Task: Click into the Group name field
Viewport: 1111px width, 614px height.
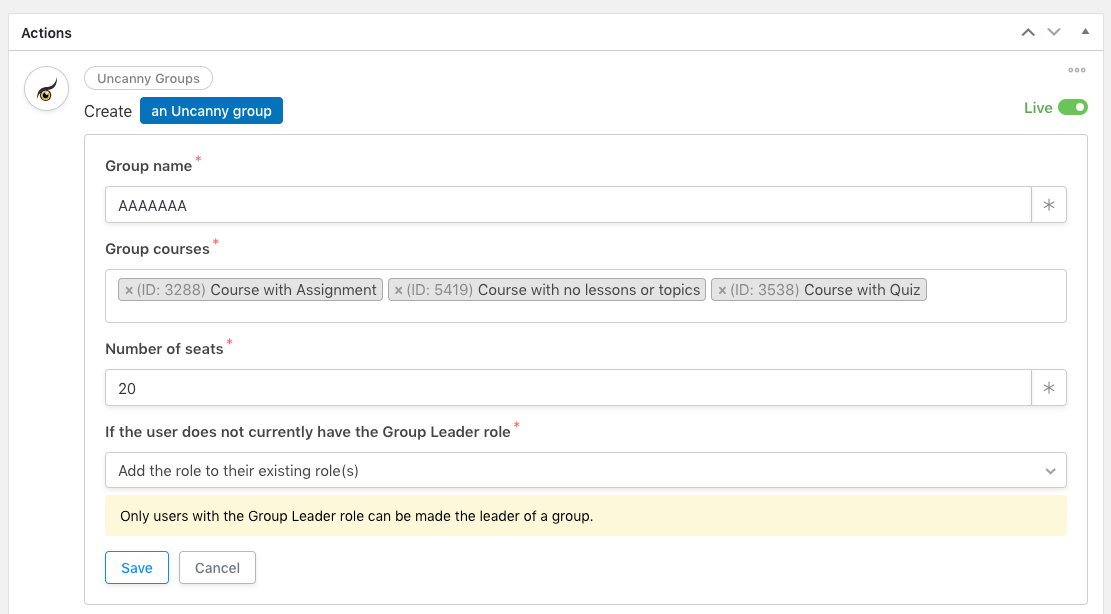Action: [x=568, y=205]
